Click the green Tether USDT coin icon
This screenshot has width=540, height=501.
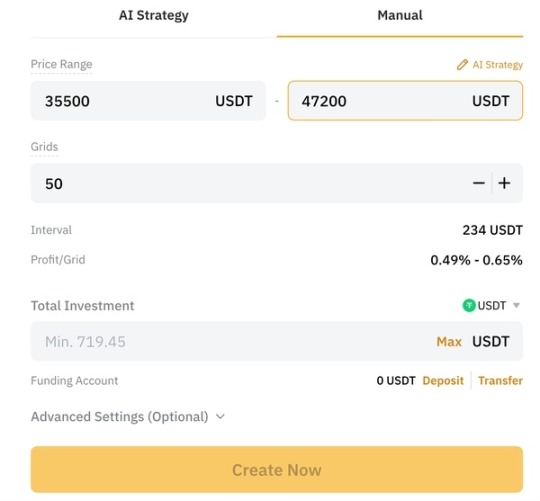[x=469, y=305]
